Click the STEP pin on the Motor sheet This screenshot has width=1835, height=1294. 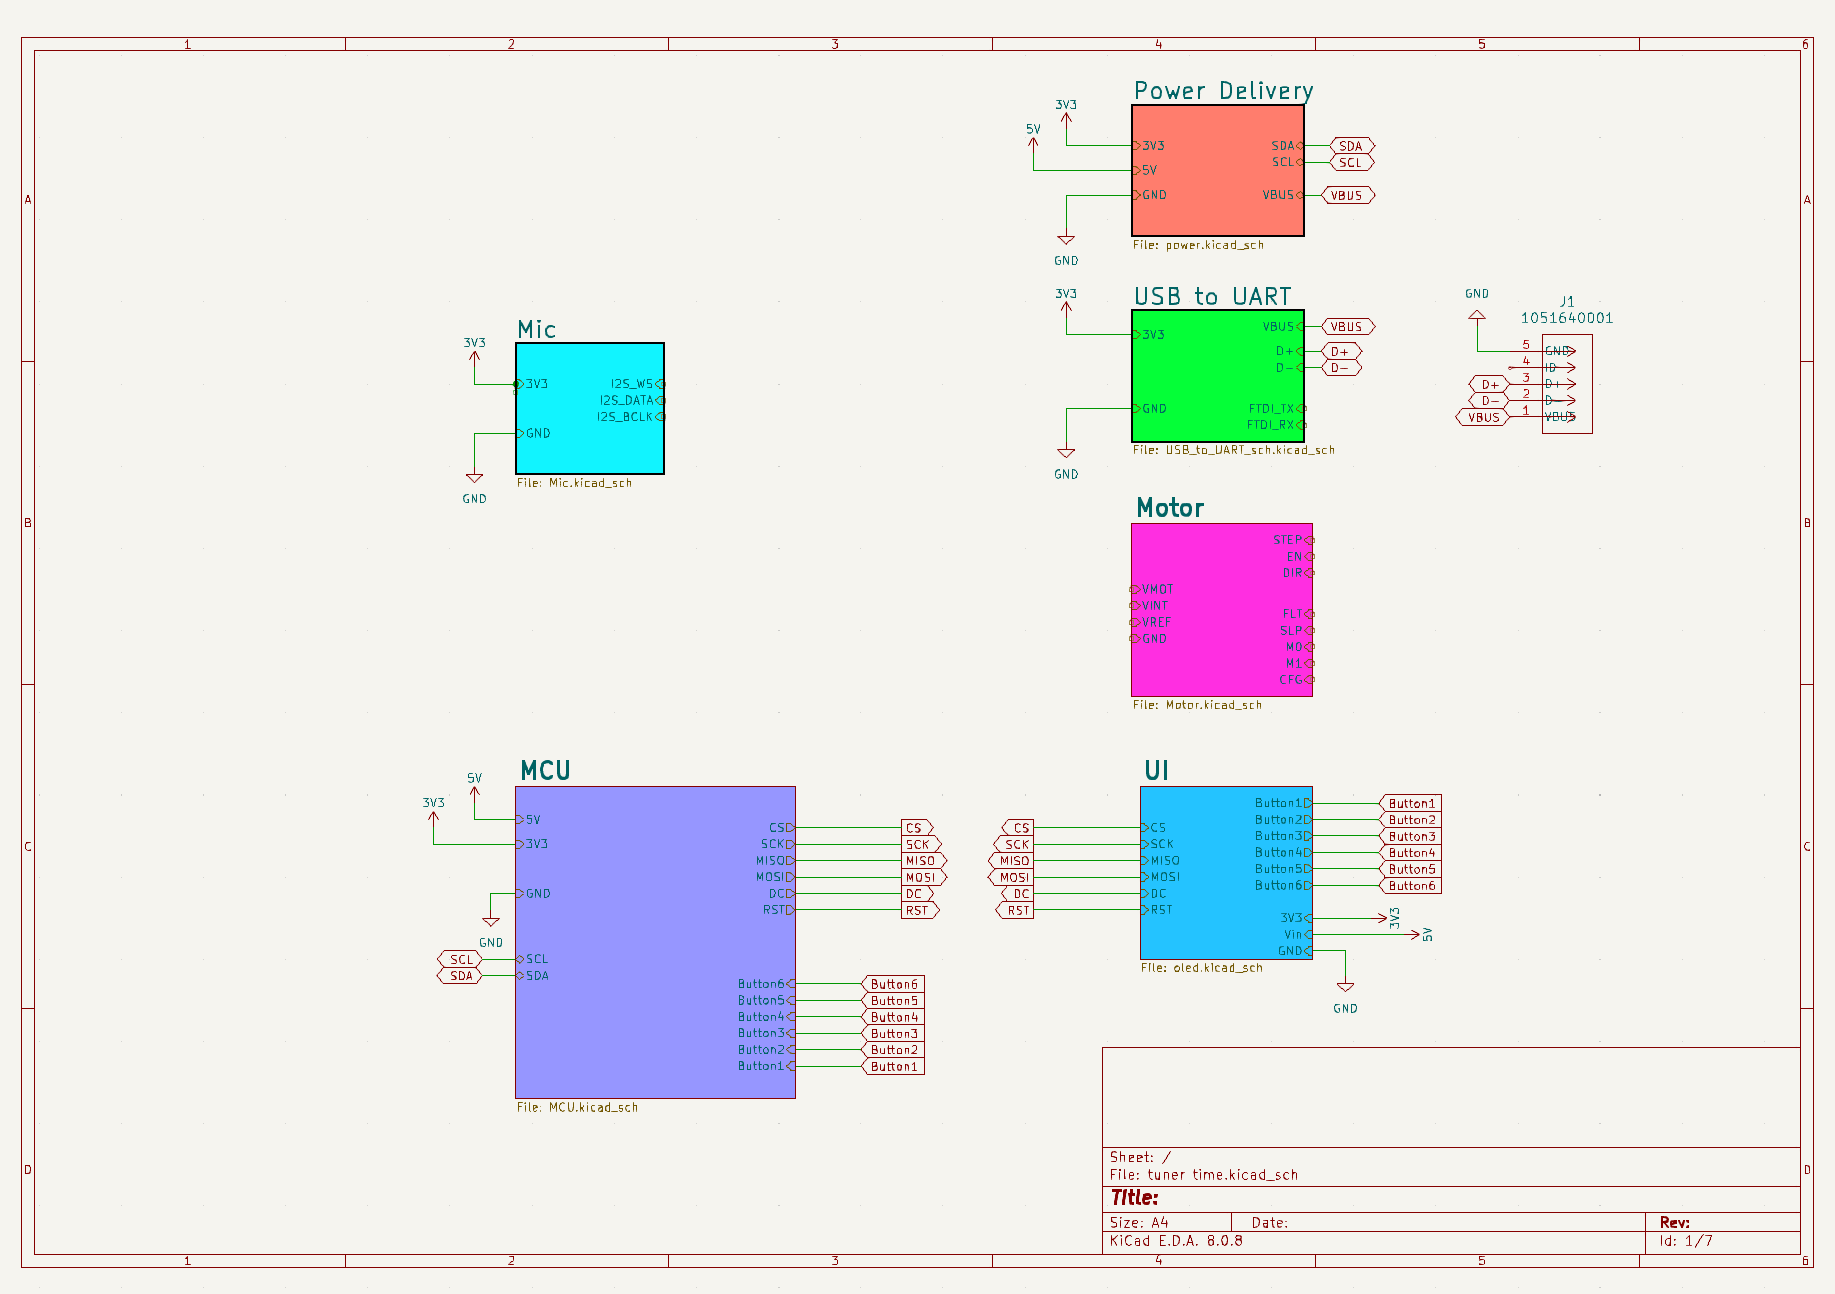pyautogui.click(x=1286, y=539)
